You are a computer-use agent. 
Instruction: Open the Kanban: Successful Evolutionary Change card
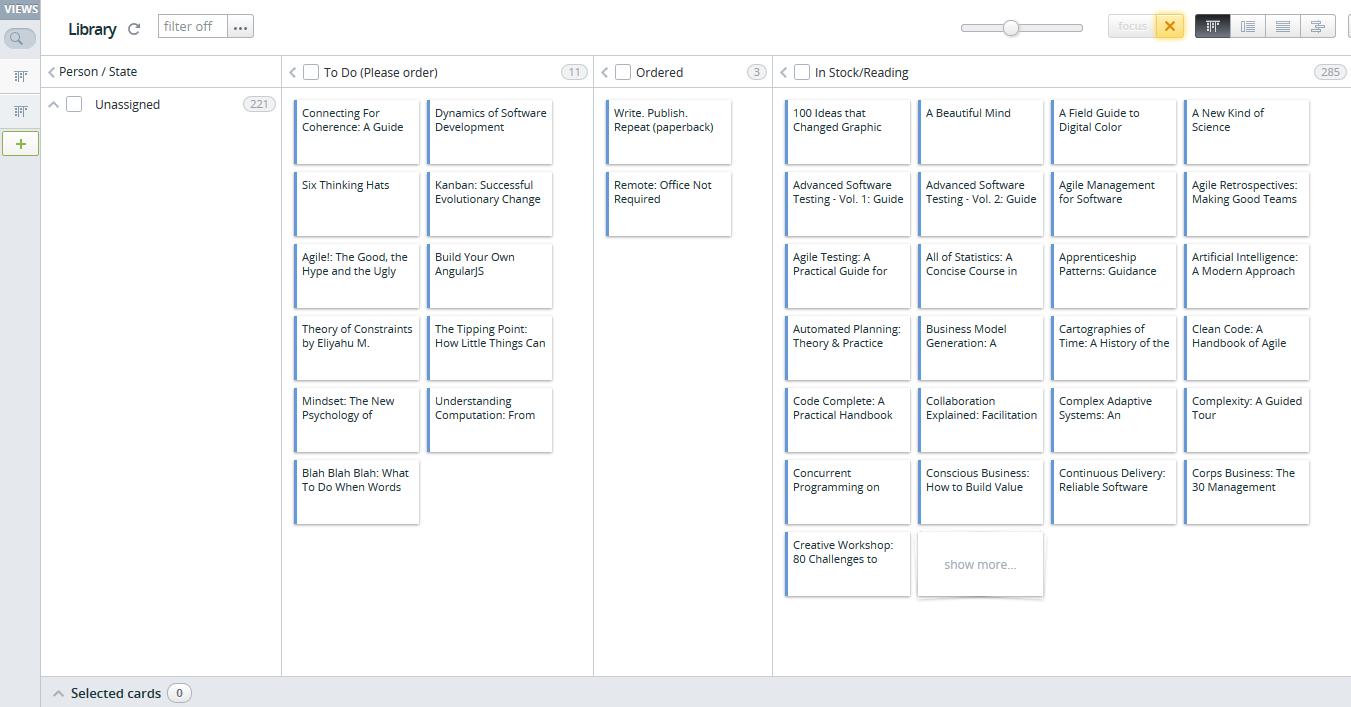pyautogui.click(x=490, y=204)
